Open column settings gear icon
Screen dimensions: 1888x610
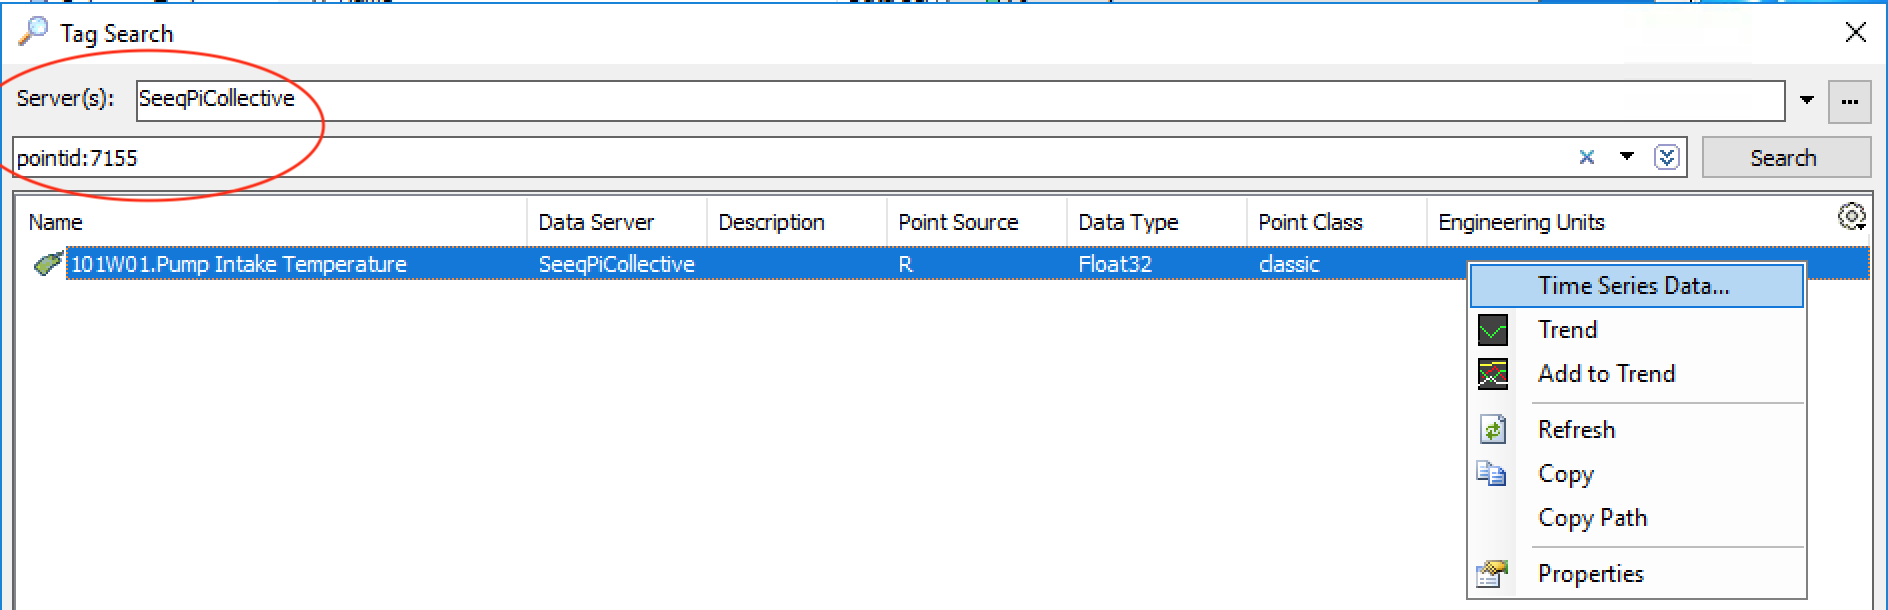pos(1851,217)
